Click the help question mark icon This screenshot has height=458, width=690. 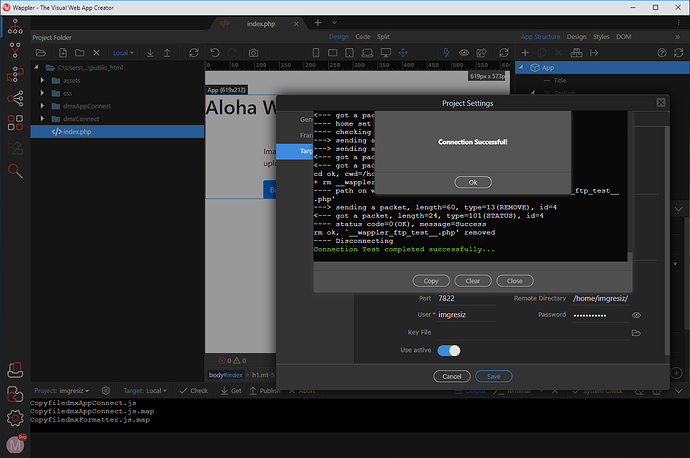[662, 53]
